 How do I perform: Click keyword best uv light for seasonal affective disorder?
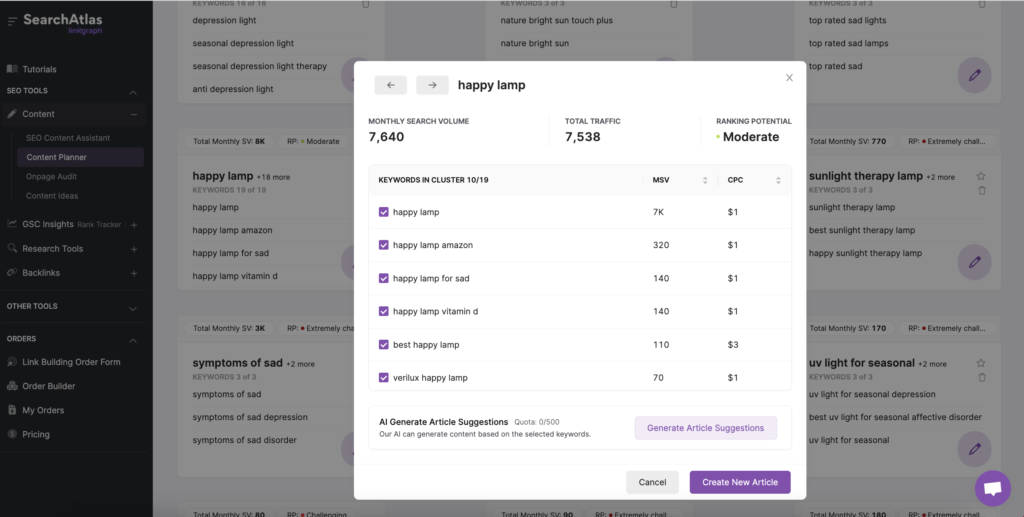pyautogui.click(x=895, y=417)
